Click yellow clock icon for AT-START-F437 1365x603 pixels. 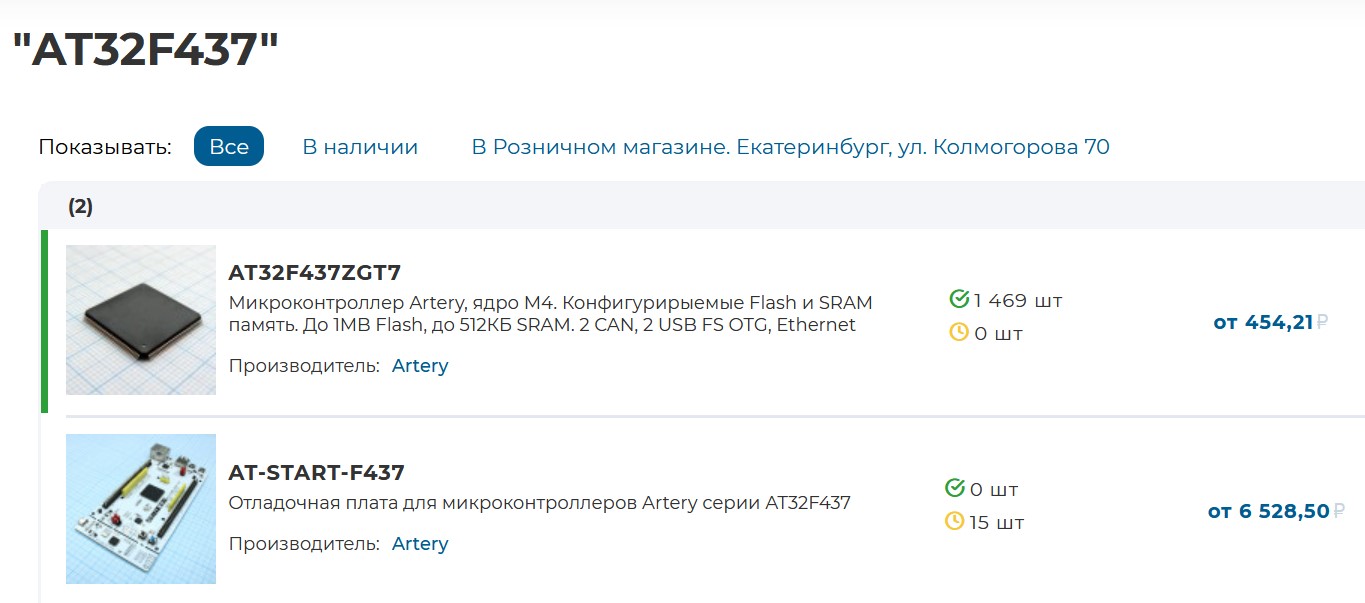(955, 521)
